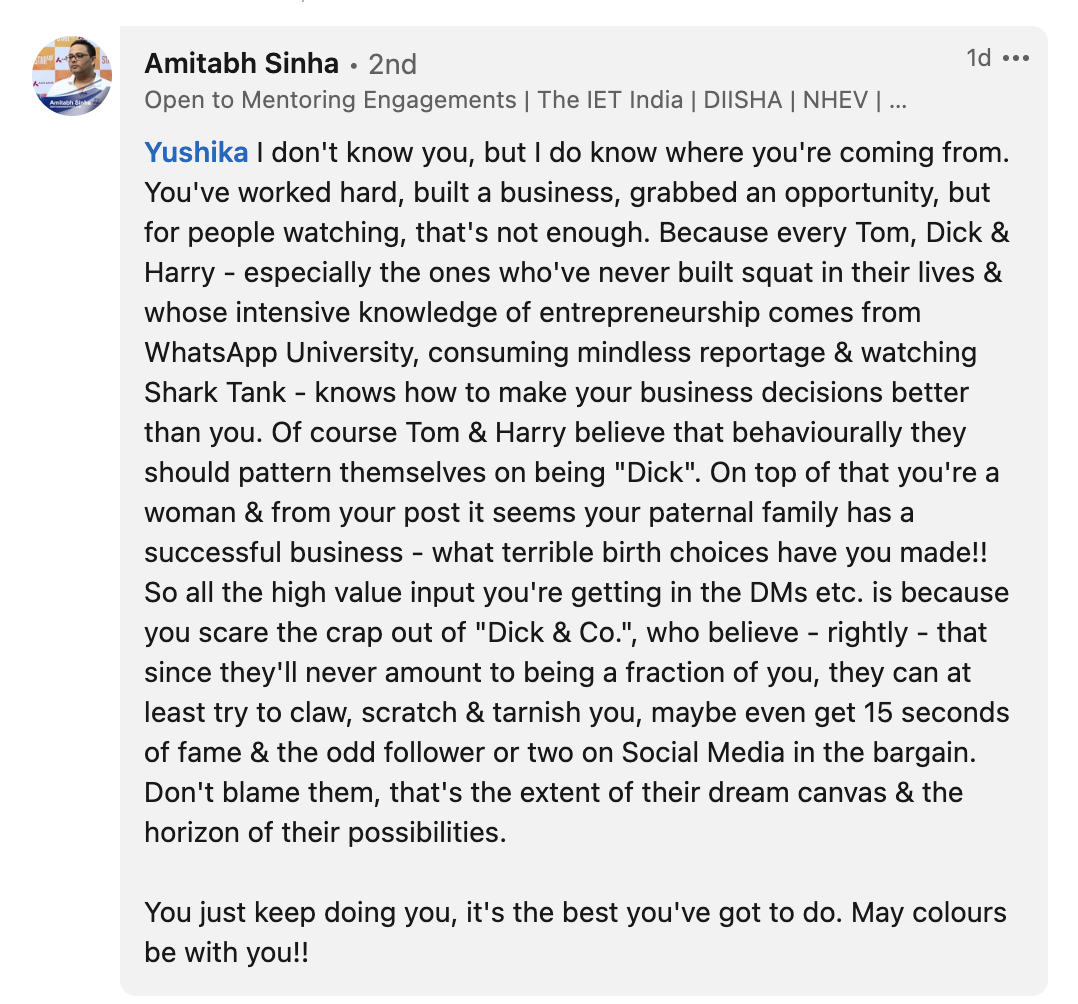Click the bullet separator after the name

click(353, 65)
